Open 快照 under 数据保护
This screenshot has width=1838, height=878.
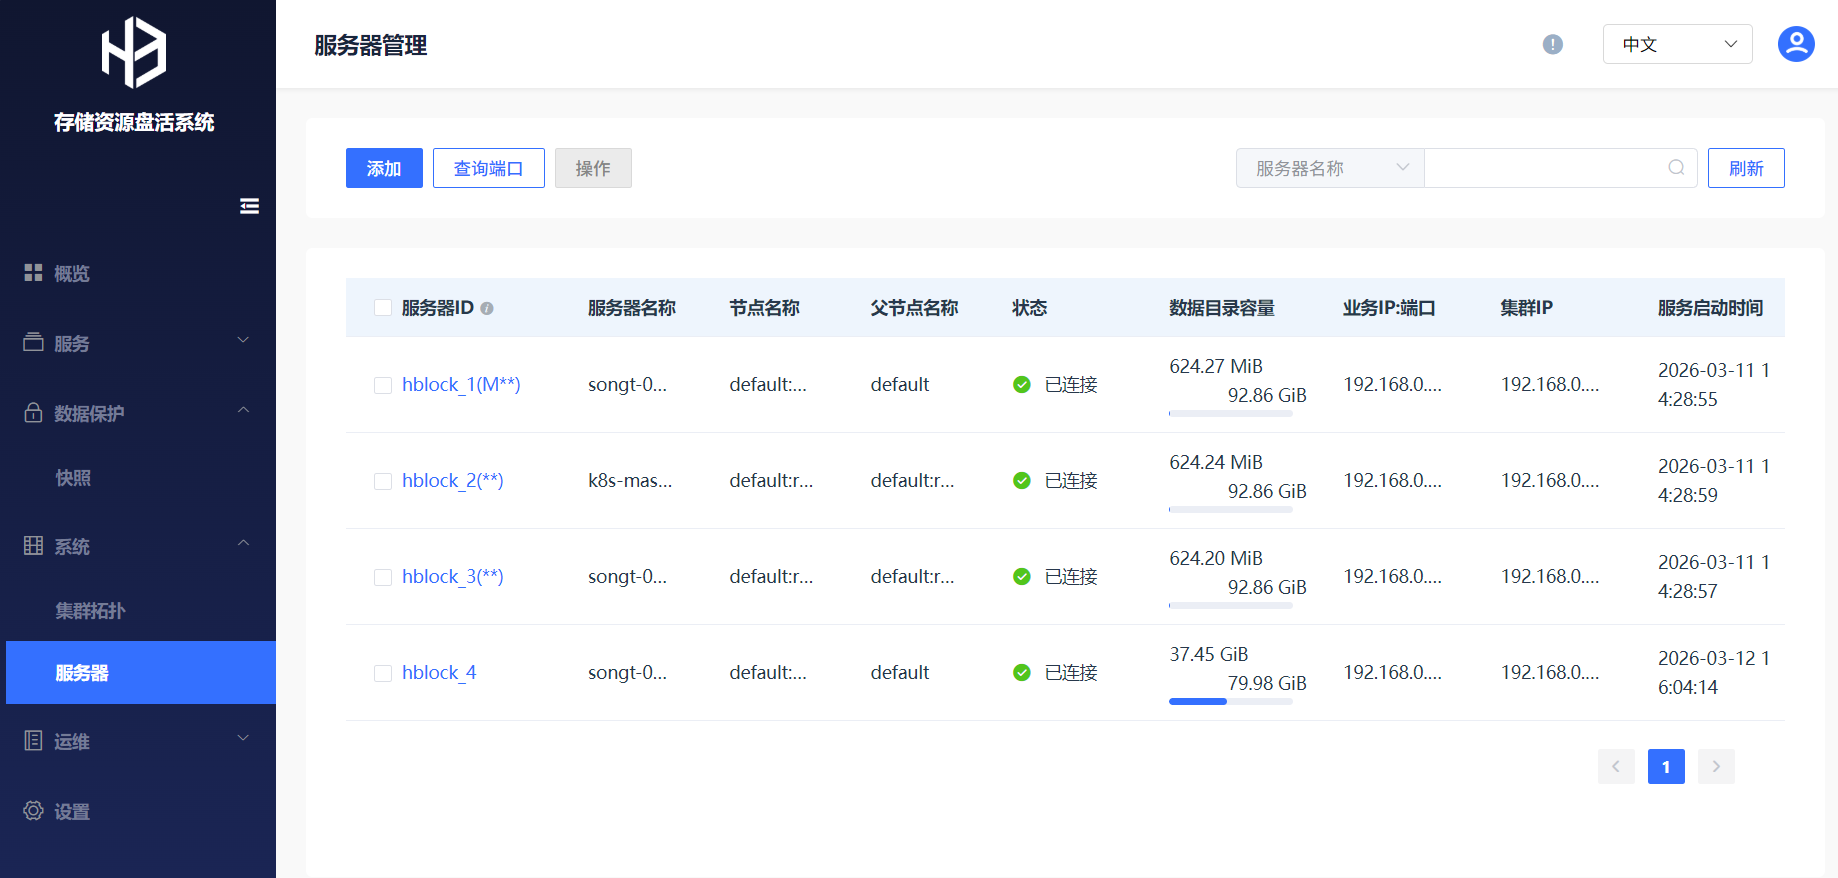(73, 478)
